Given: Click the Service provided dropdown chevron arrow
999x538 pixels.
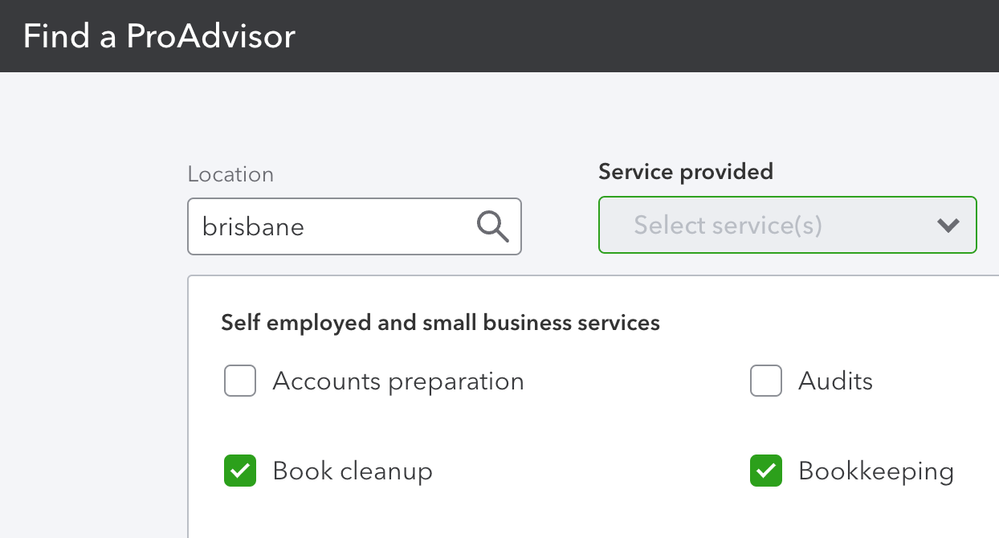Looking at the screenshot, I should [948, 225].
